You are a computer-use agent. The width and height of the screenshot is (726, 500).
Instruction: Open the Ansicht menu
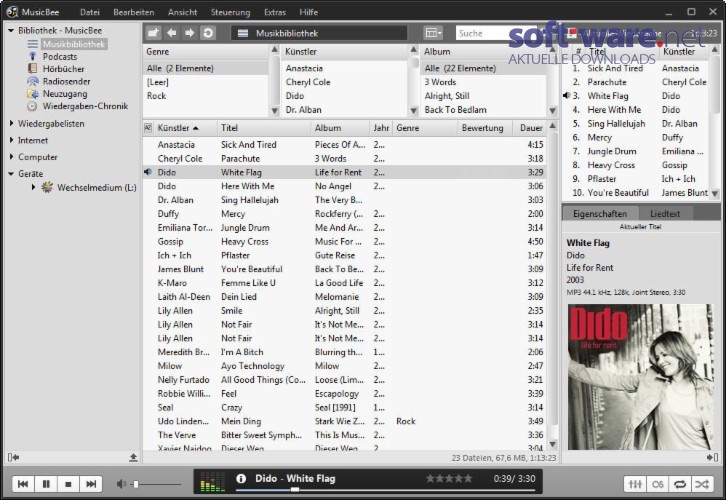pos(182,12)
